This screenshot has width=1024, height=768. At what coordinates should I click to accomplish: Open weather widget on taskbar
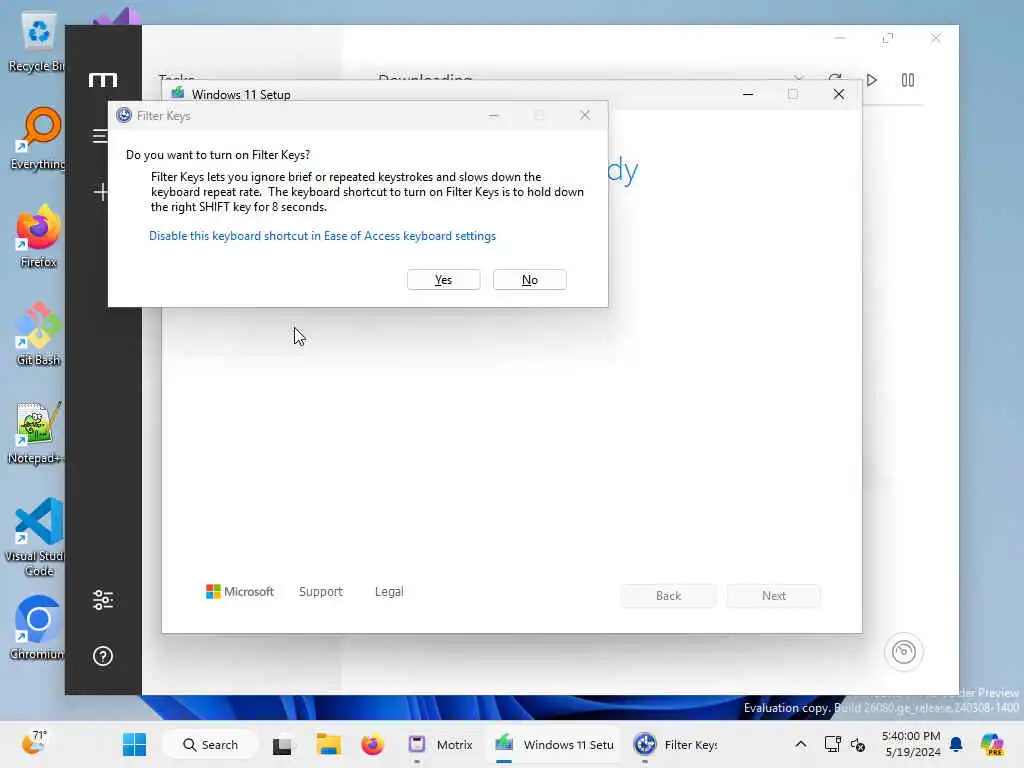34,743
